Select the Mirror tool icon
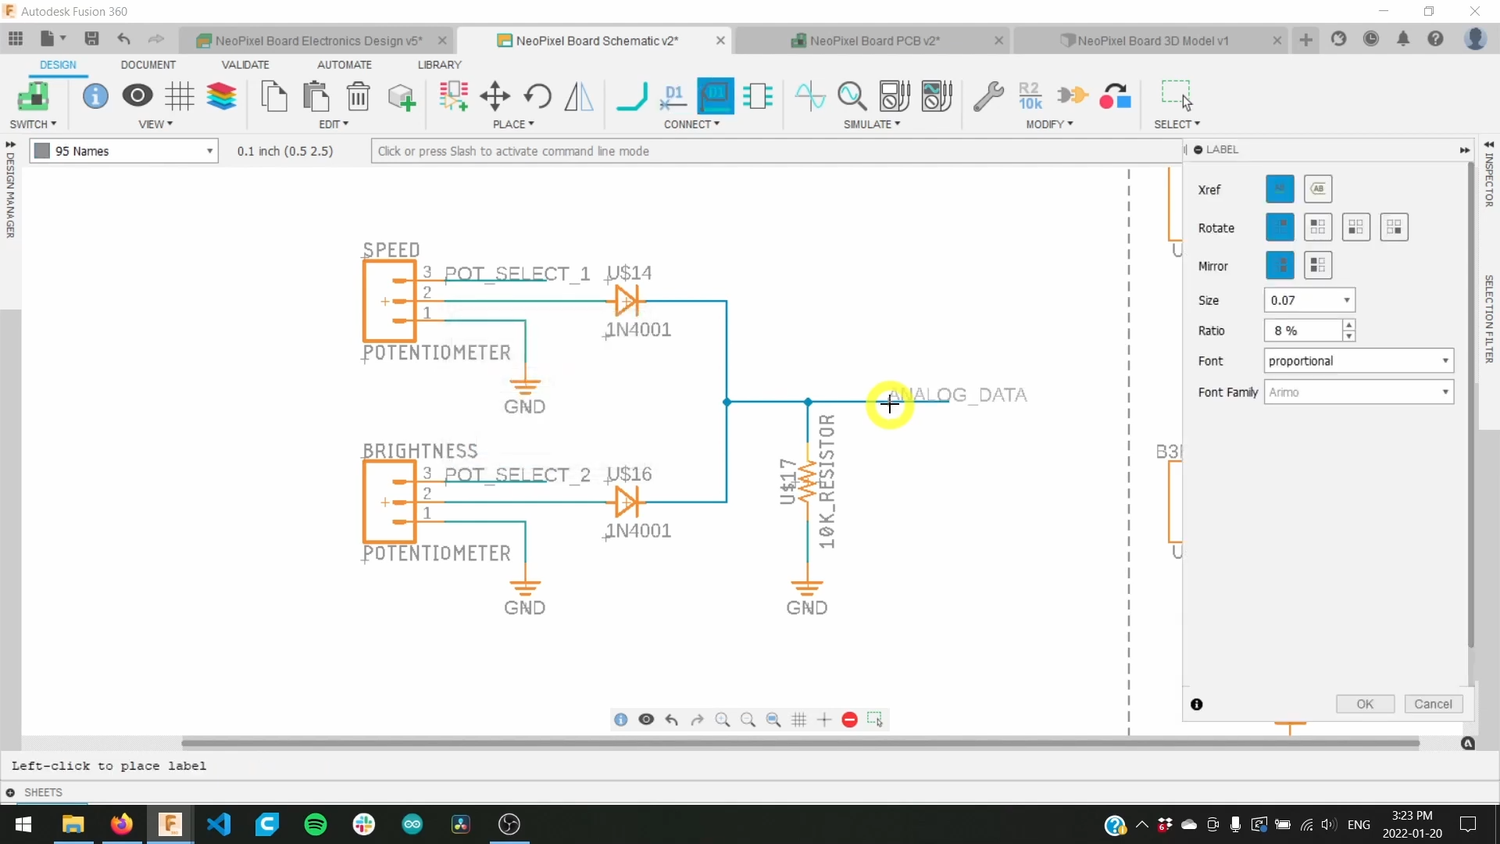1500x844 pixels. [578, 96]
